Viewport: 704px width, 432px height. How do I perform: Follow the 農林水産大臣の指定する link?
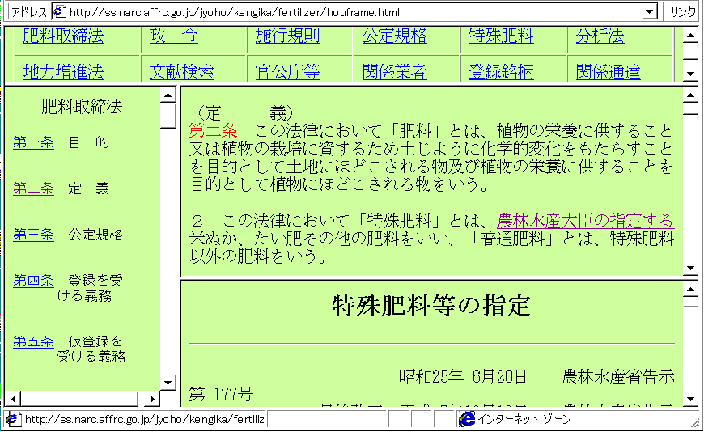[x=586, y=220]
